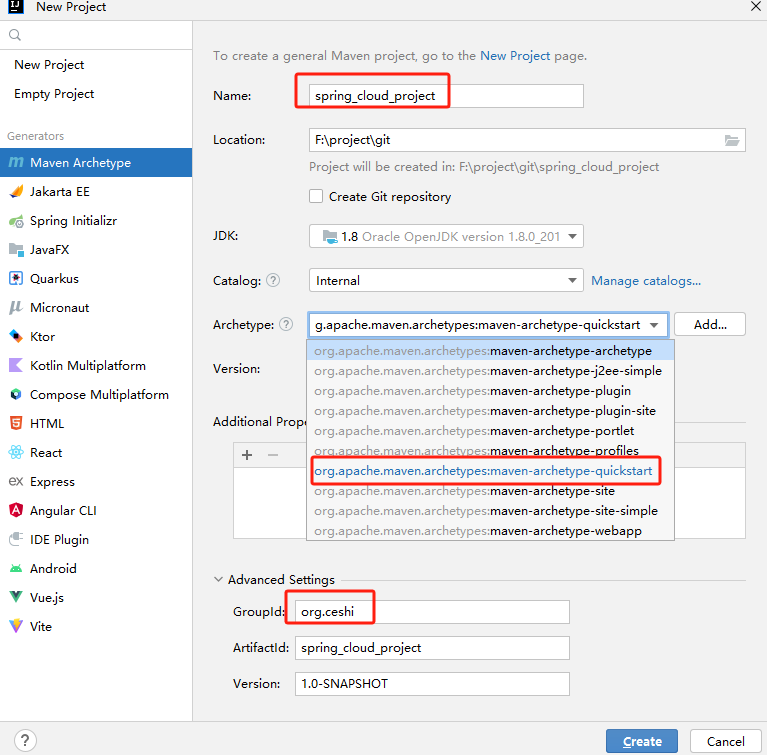Click the Vite generator icon

point(16,626)
